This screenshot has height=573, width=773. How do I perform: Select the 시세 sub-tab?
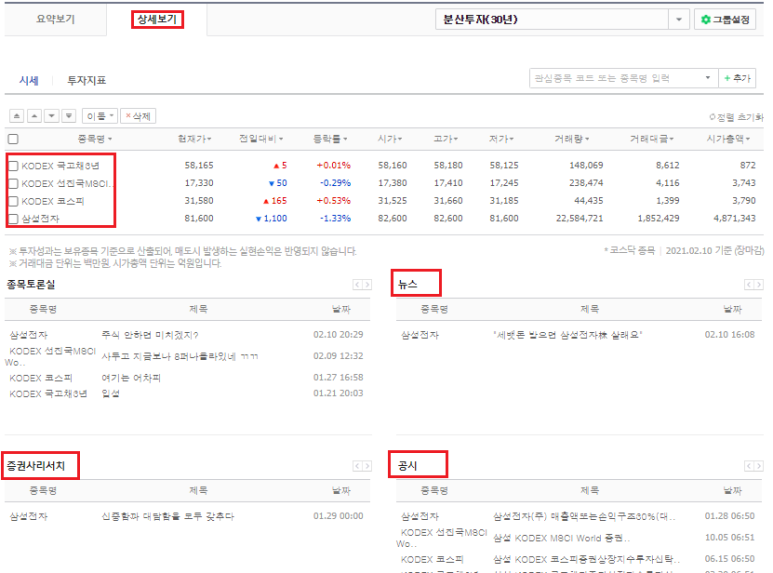[29, 80]
